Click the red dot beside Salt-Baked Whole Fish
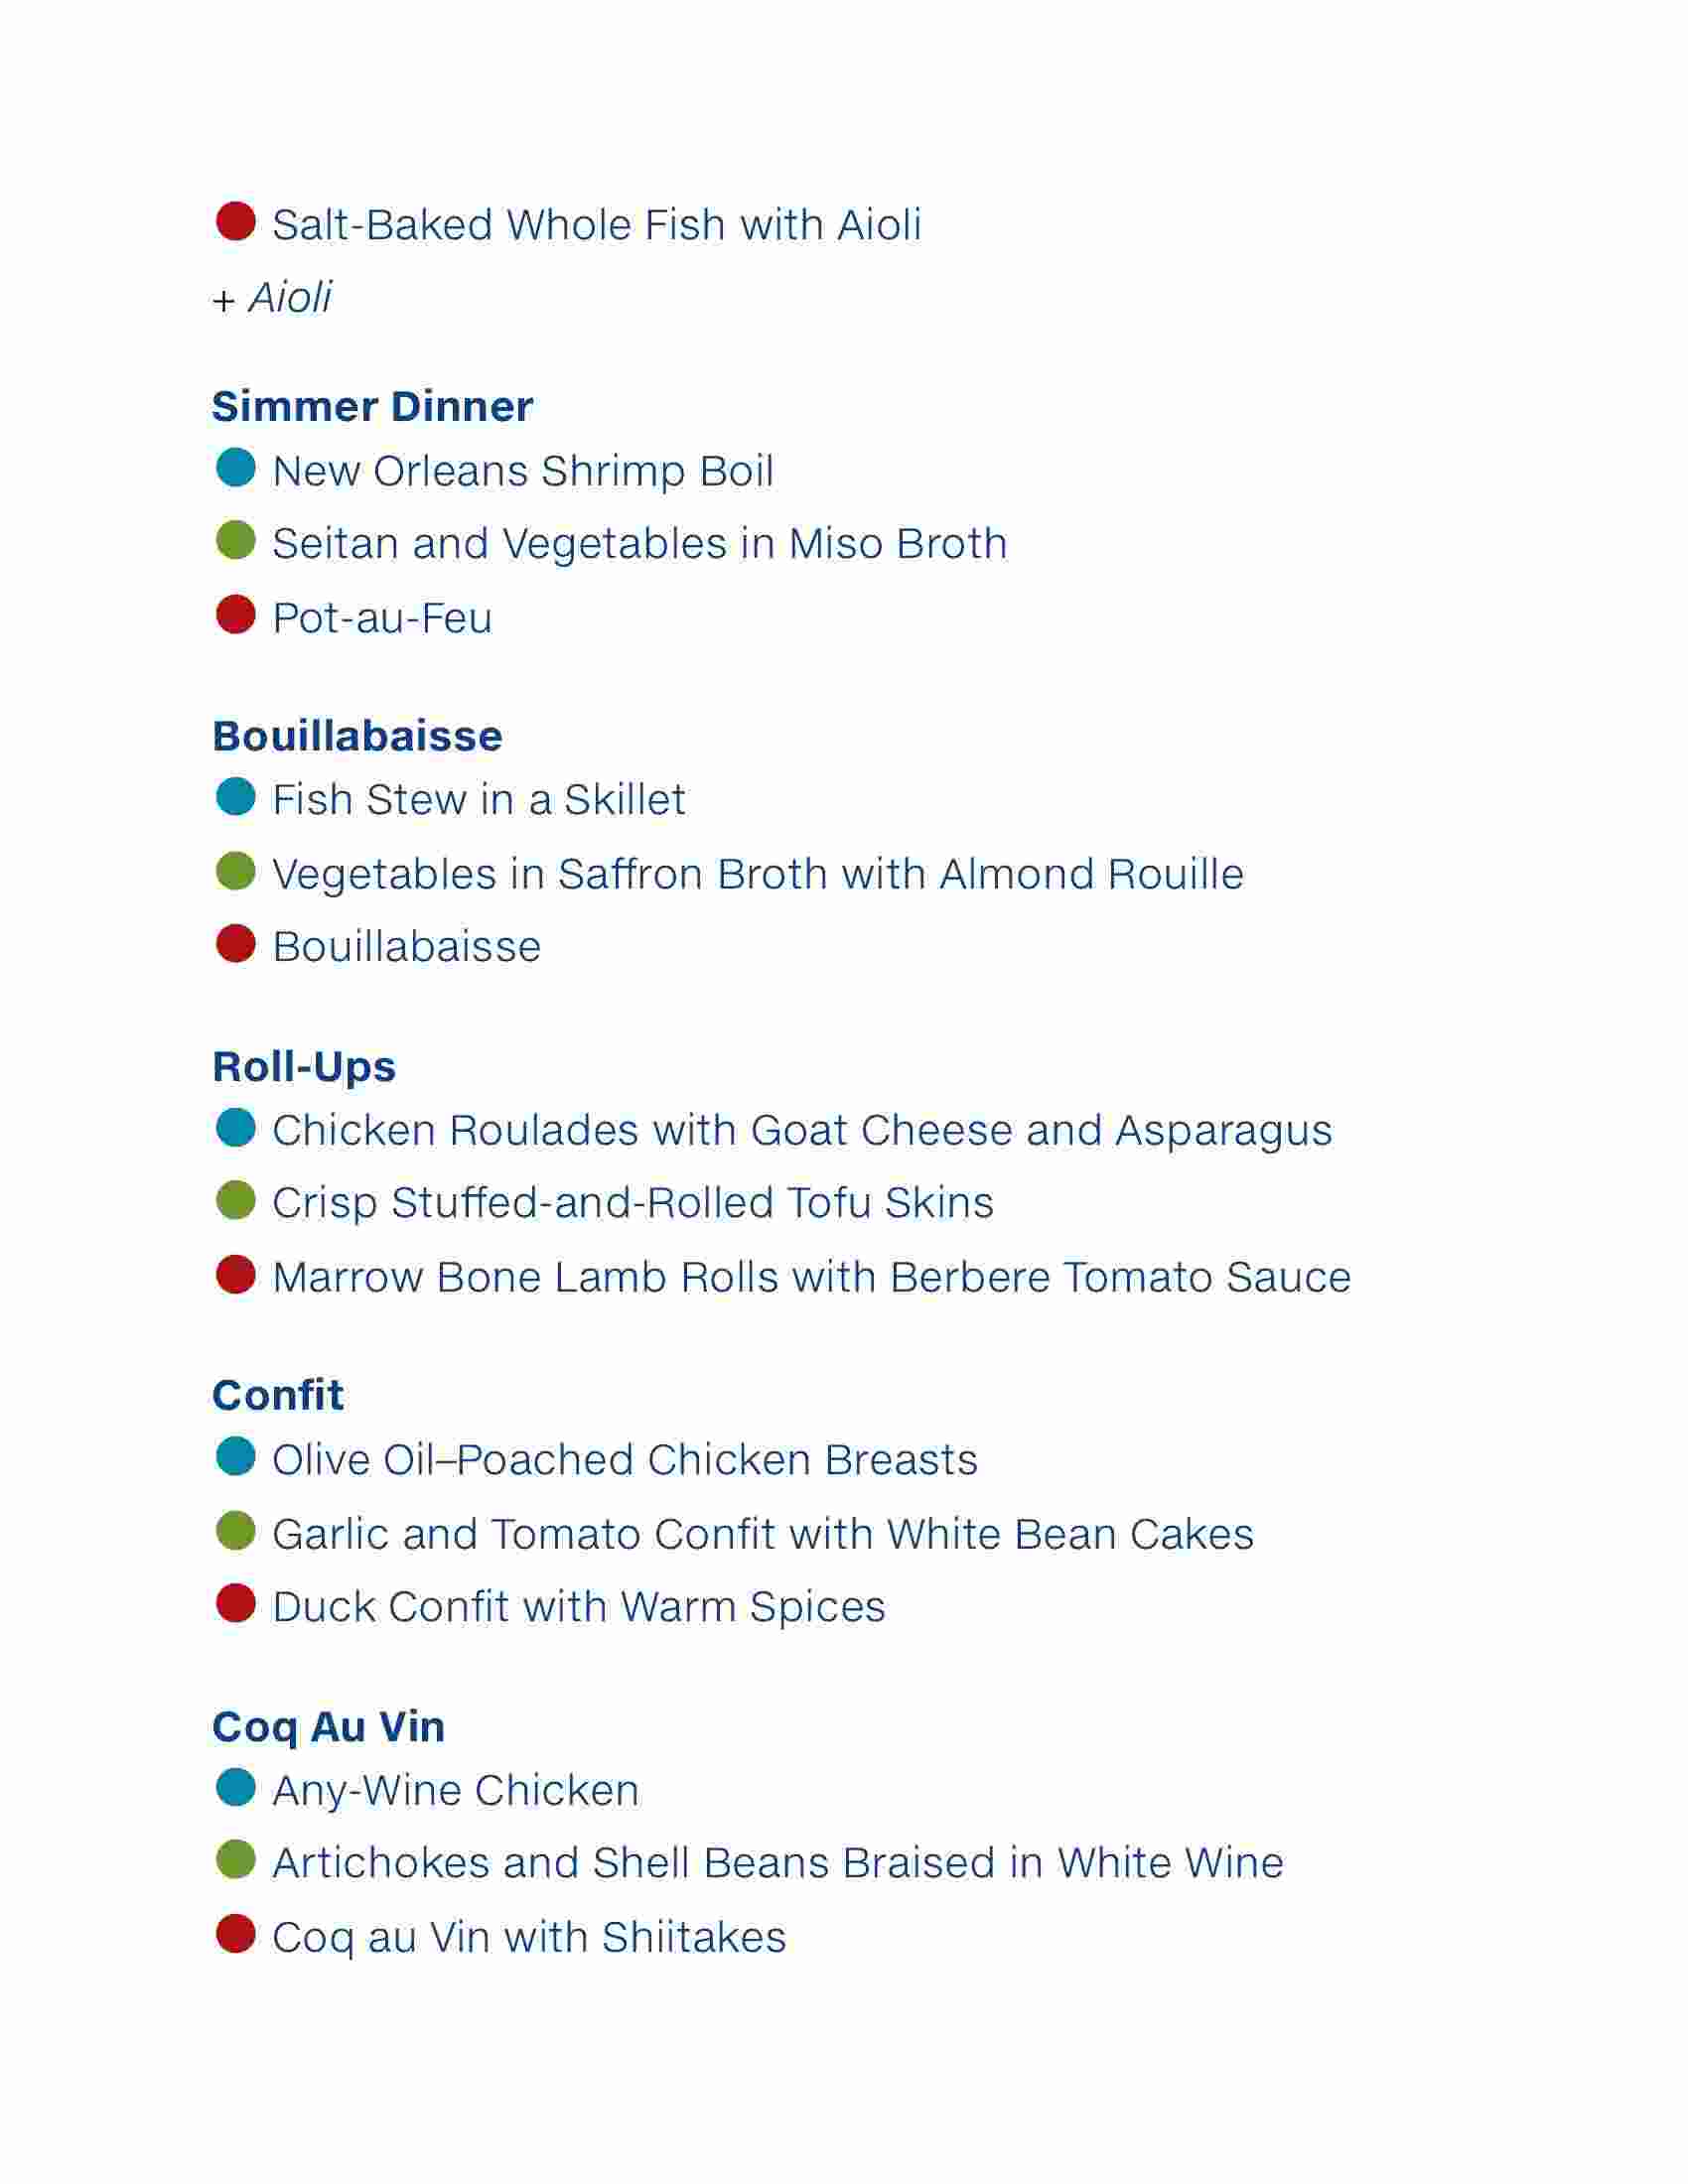The image size is (1688, 2184). [x=236, y=221]
